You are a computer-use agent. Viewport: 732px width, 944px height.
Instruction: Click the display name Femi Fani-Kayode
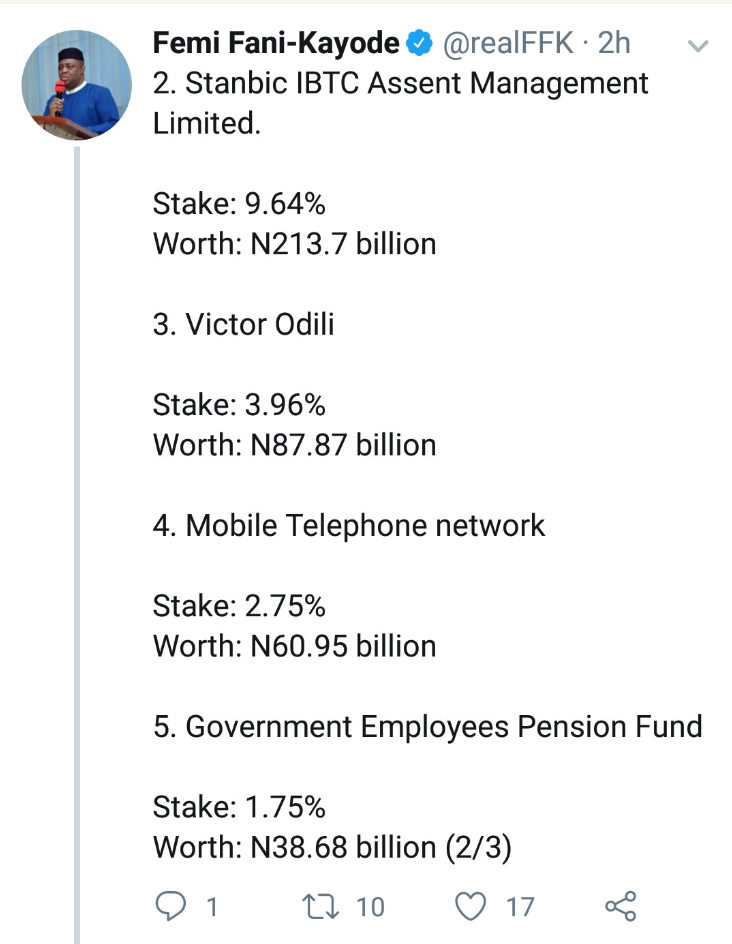click(x=276, y=44)
